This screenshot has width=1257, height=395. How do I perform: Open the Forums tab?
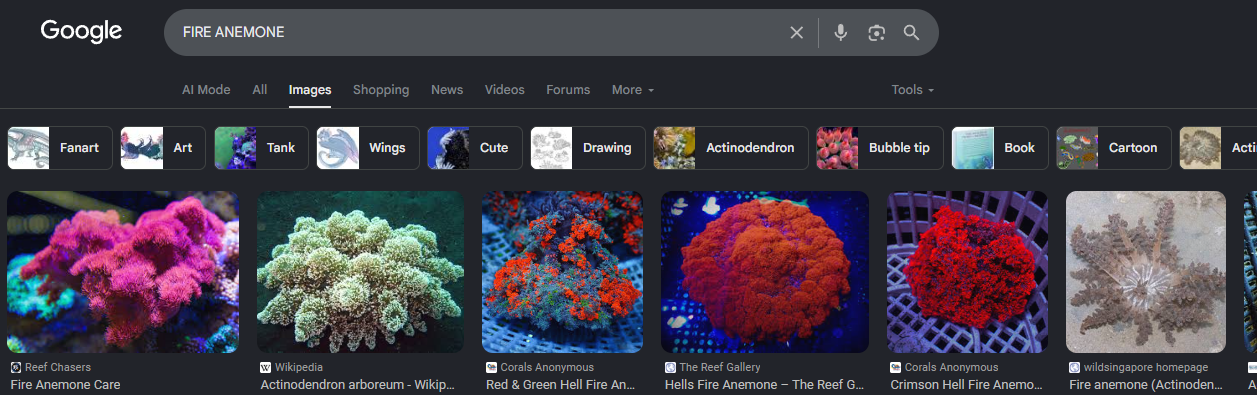[568, 90]
